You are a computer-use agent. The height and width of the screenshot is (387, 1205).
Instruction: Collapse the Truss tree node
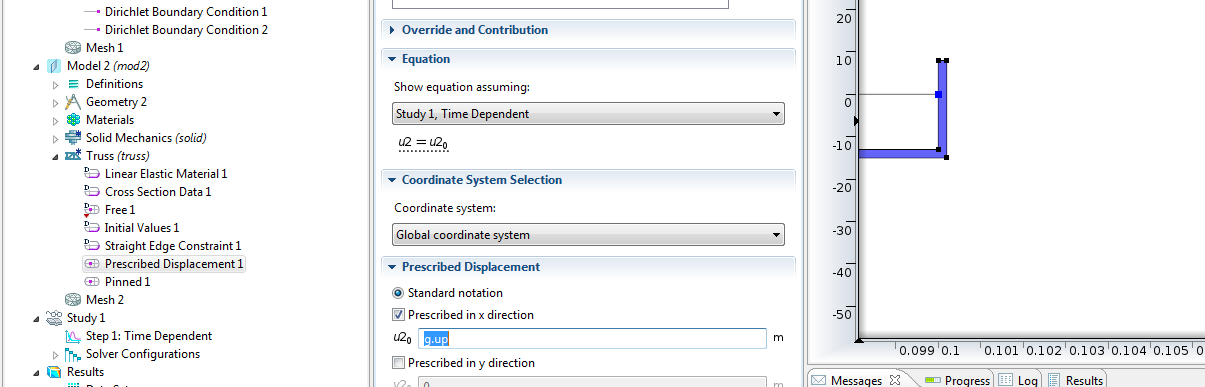pos(55,156)
